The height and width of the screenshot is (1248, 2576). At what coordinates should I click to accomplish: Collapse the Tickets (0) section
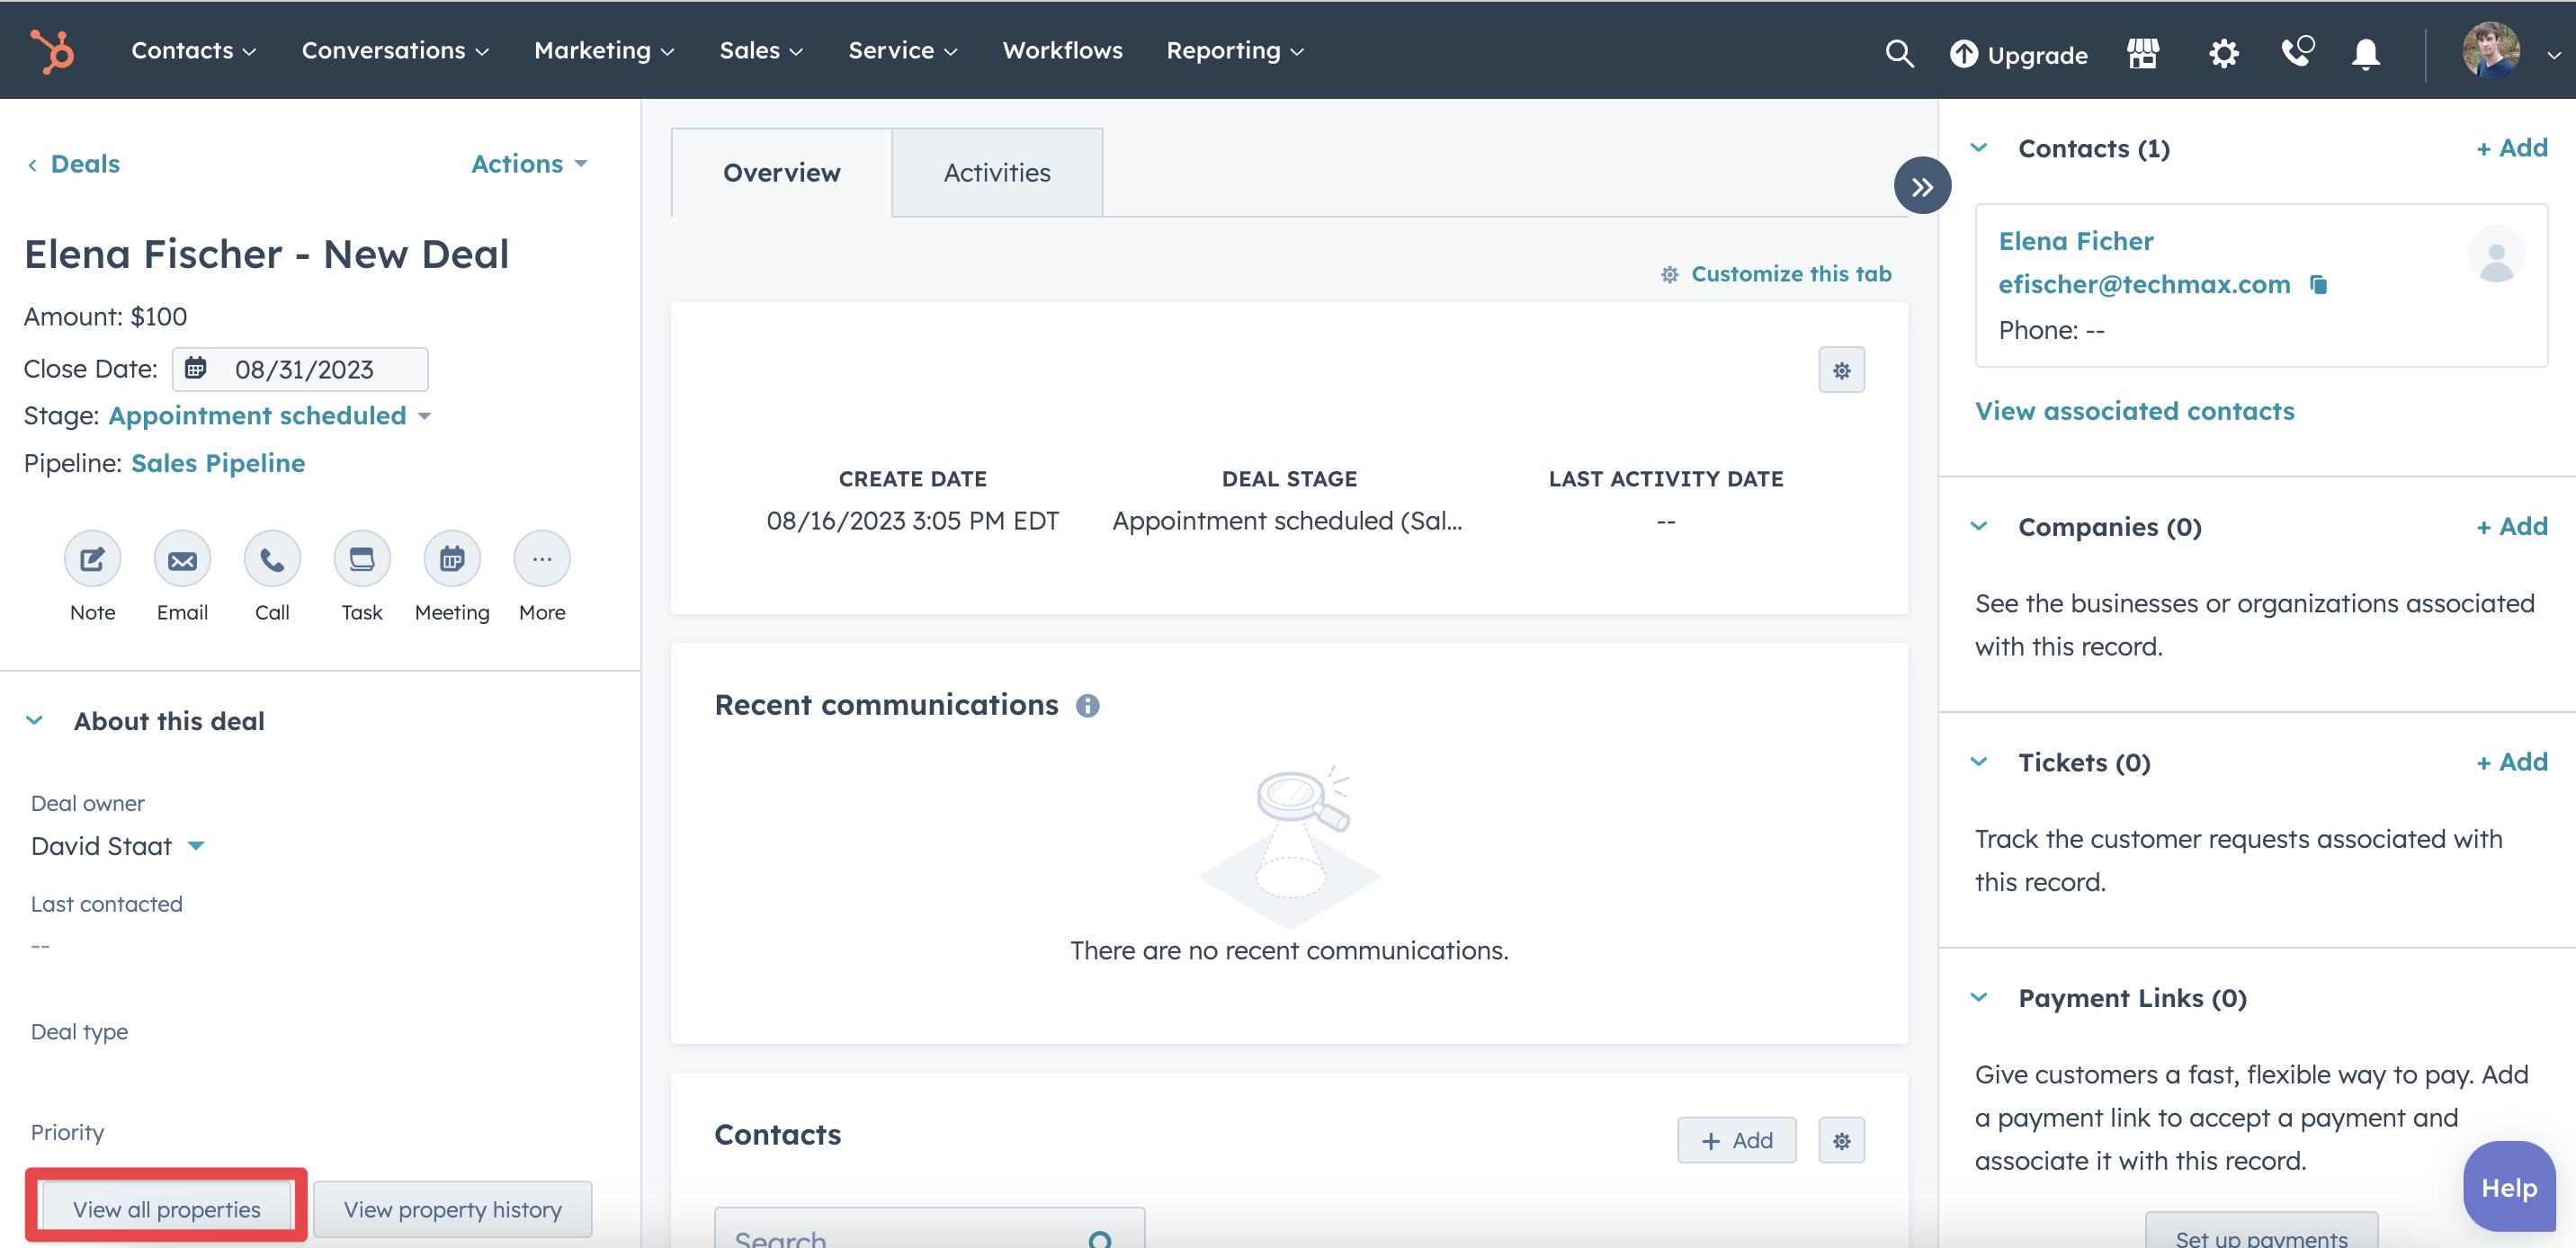coord(1978,762)
